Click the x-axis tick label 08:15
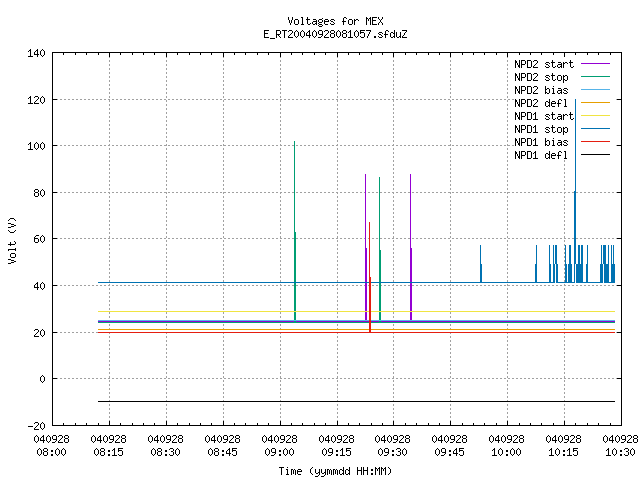 pyautogui.click(x=109, y=452)
